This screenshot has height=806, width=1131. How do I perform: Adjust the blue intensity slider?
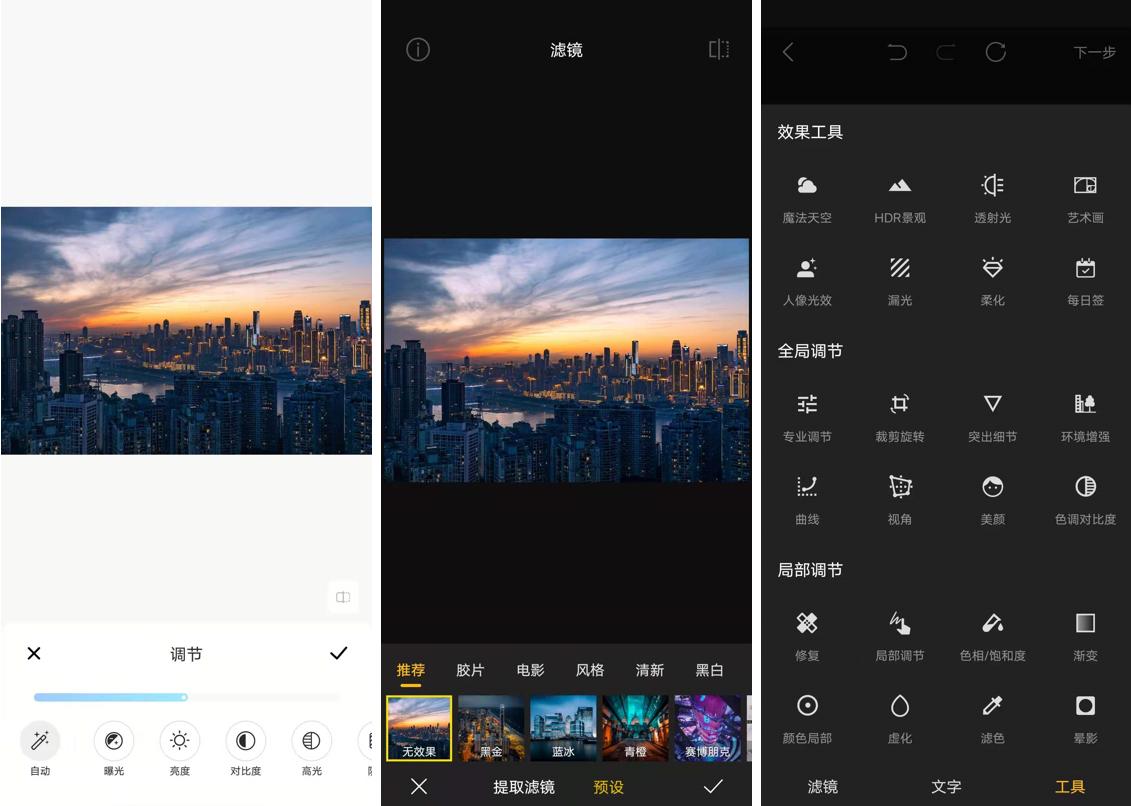[186, 697]
